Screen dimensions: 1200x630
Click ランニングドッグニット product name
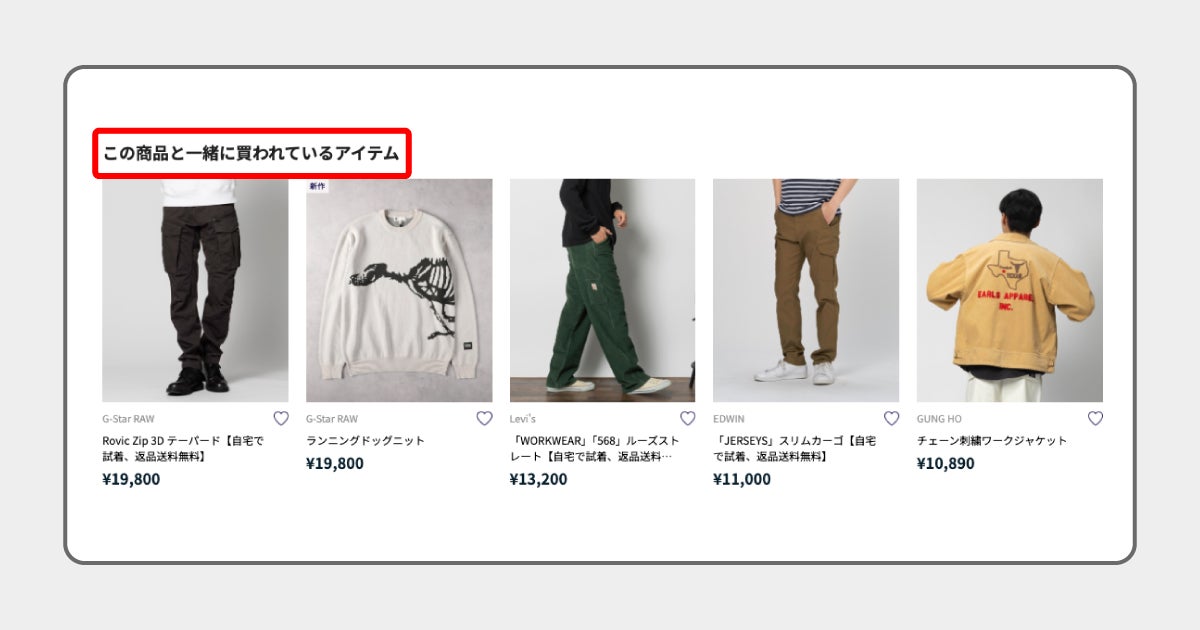pyautogui.click(x=365, y=441)
